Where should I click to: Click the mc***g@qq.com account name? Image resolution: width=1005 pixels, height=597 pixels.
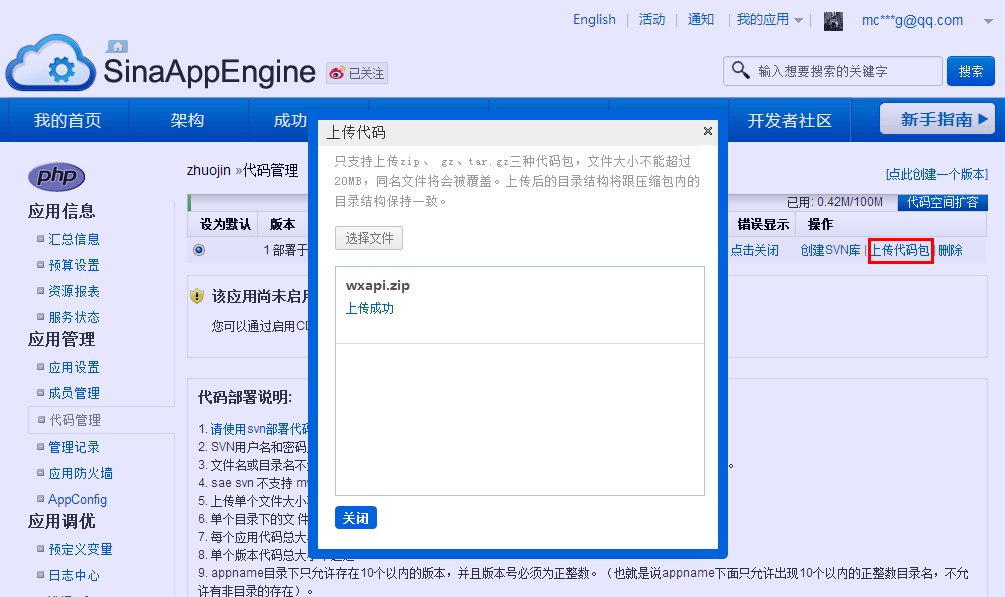coord(912,21)
